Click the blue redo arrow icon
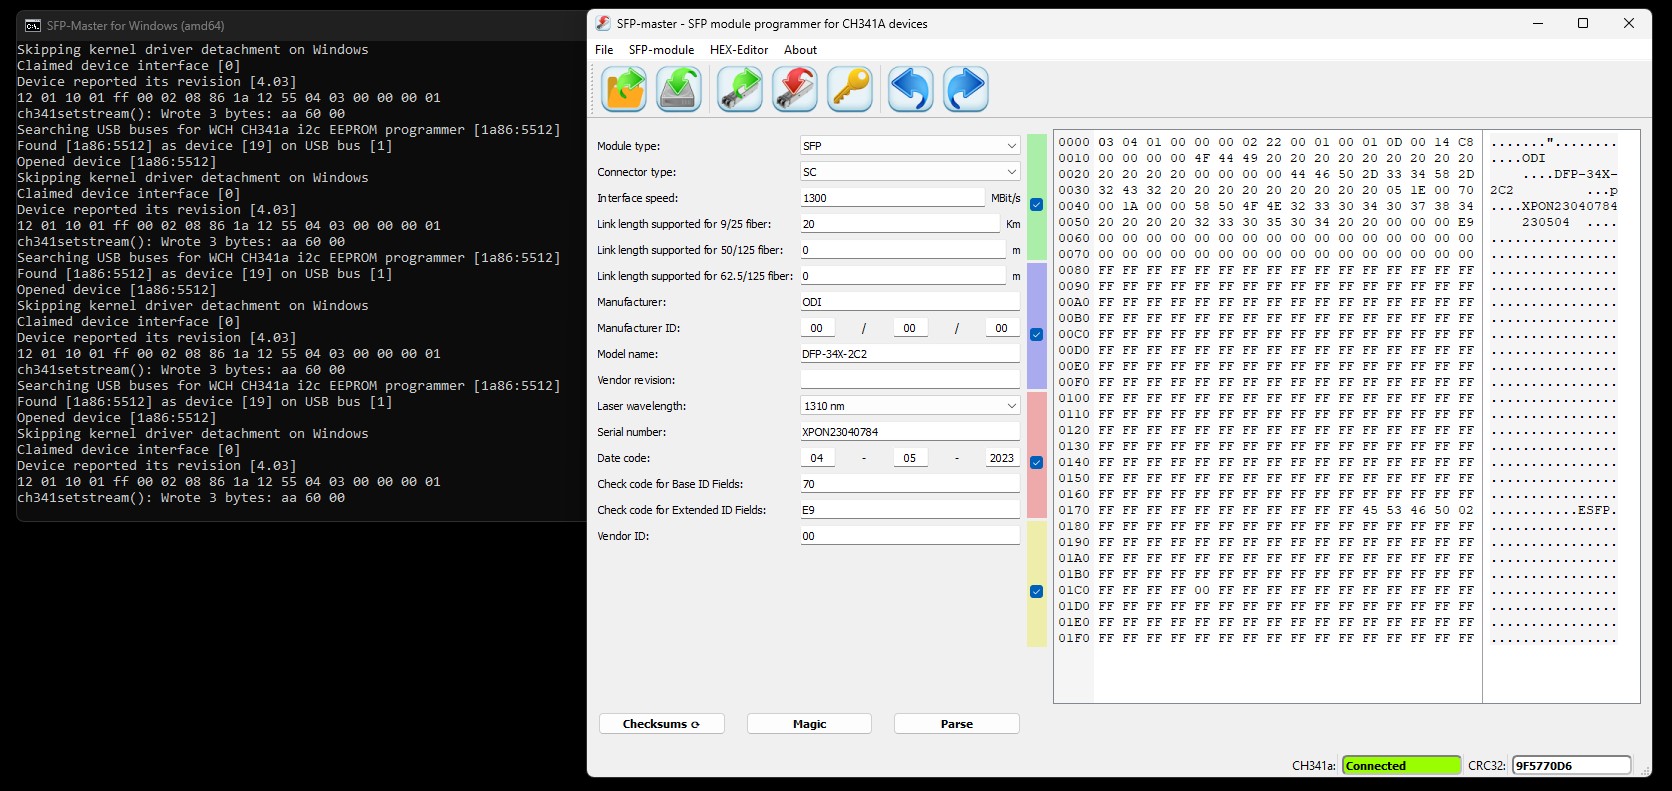Image resolution: width=1672 pixels, height=791 pixels. (965, 89)
